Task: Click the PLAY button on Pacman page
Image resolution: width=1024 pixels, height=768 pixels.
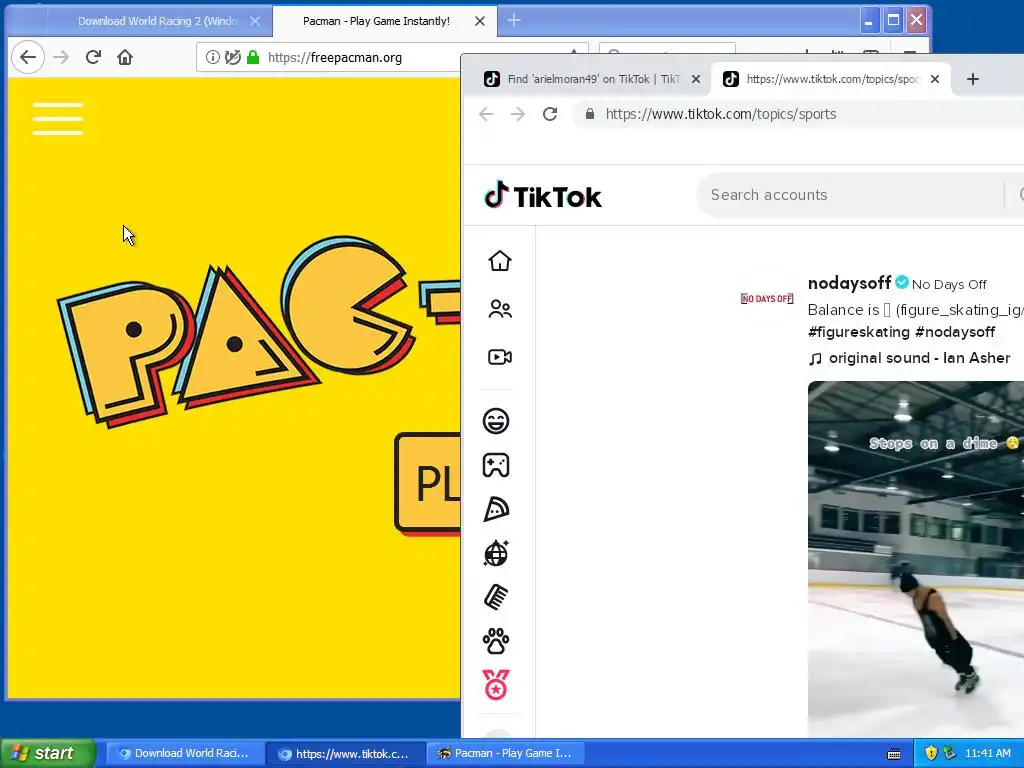Action: click(x=428, y=483)
